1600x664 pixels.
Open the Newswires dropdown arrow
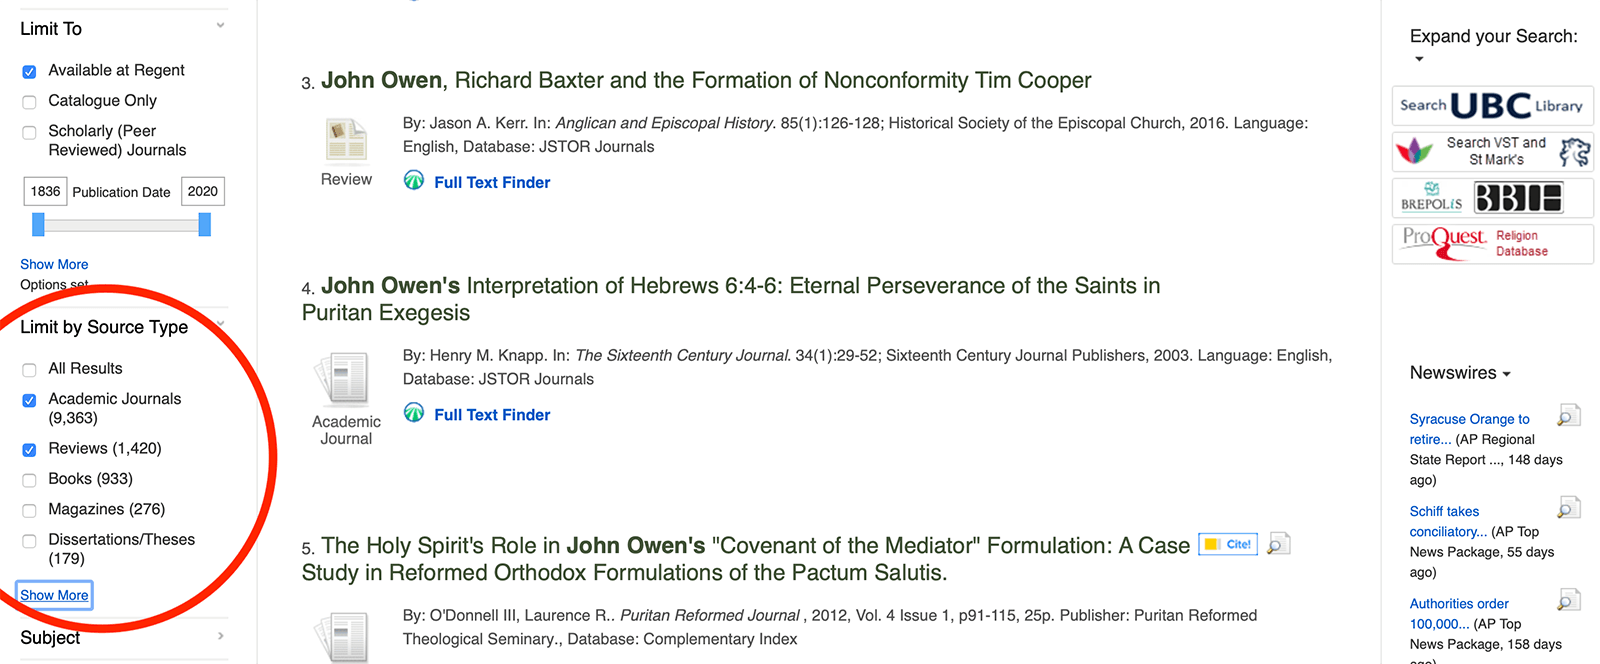click(x=1506, y=374)
